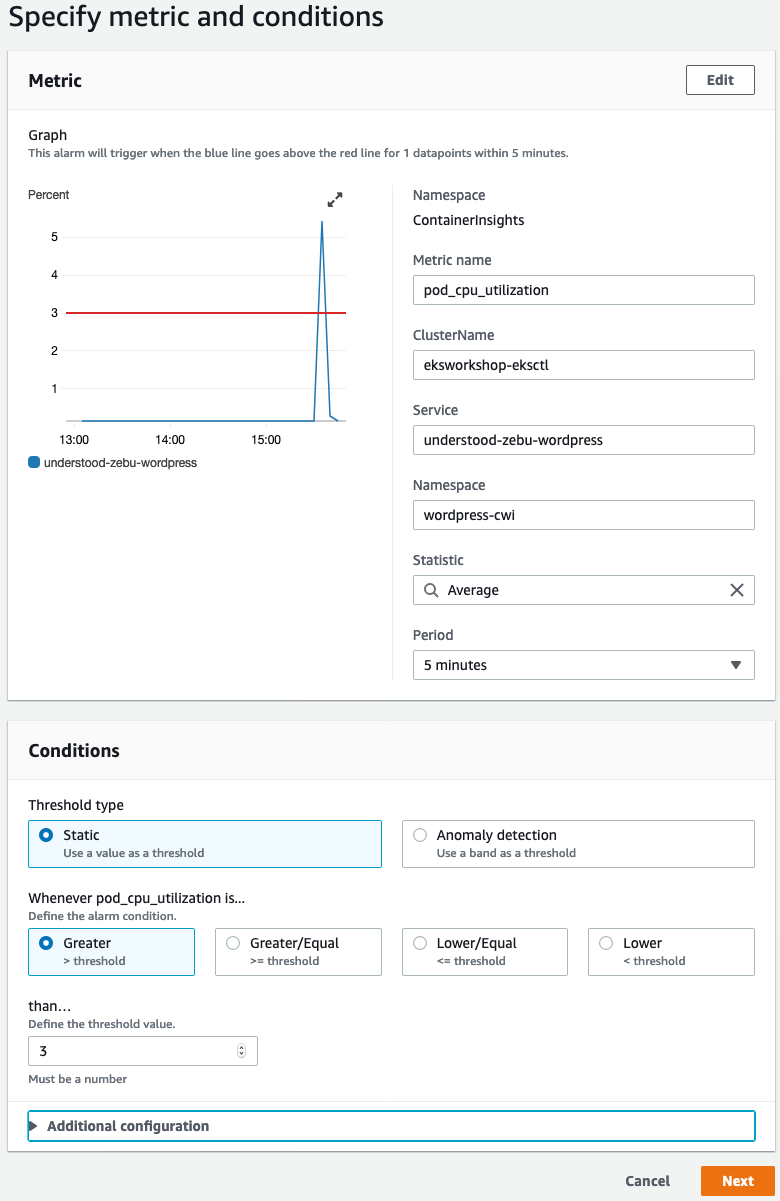
Task: Expand Additional configuration section
Action: [128, 1126]
